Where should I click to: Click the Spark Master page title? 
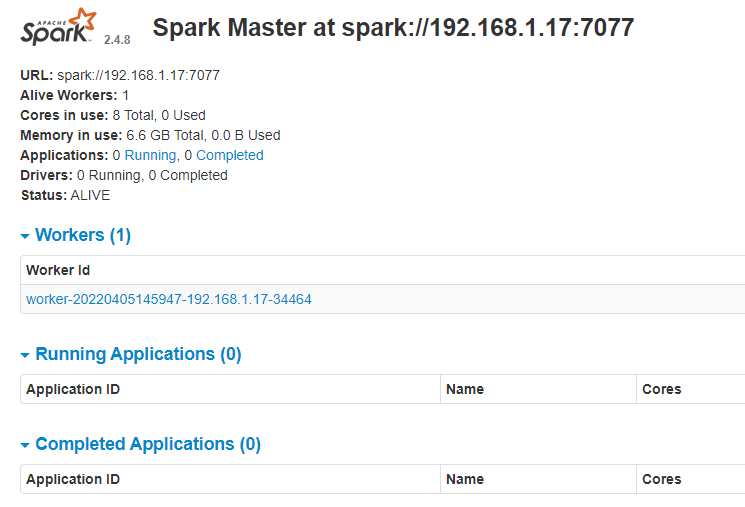tap(393, 27)
